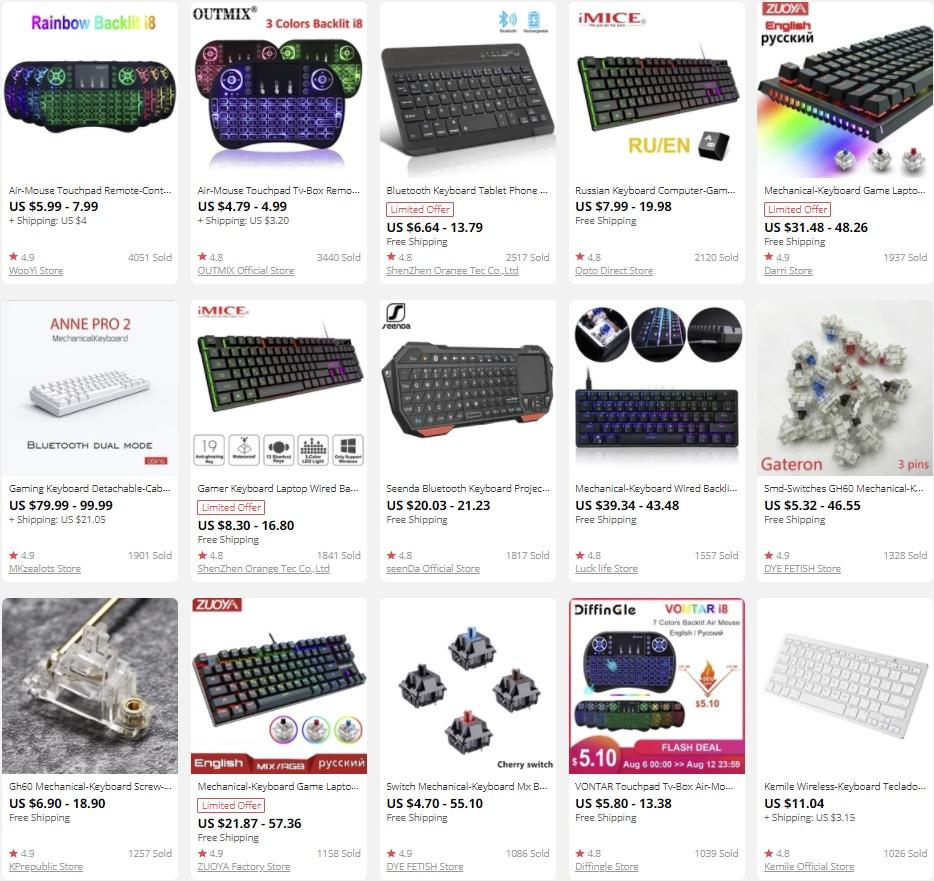The width and height of the screenshot is (934, 881).
Task: Go to MKzealots Store
Action: (x=45, y=568)
